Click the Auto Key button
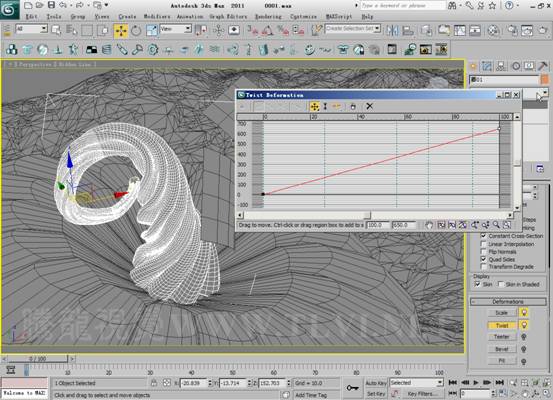This screenshot has width=553, height=400. (376, 383)
